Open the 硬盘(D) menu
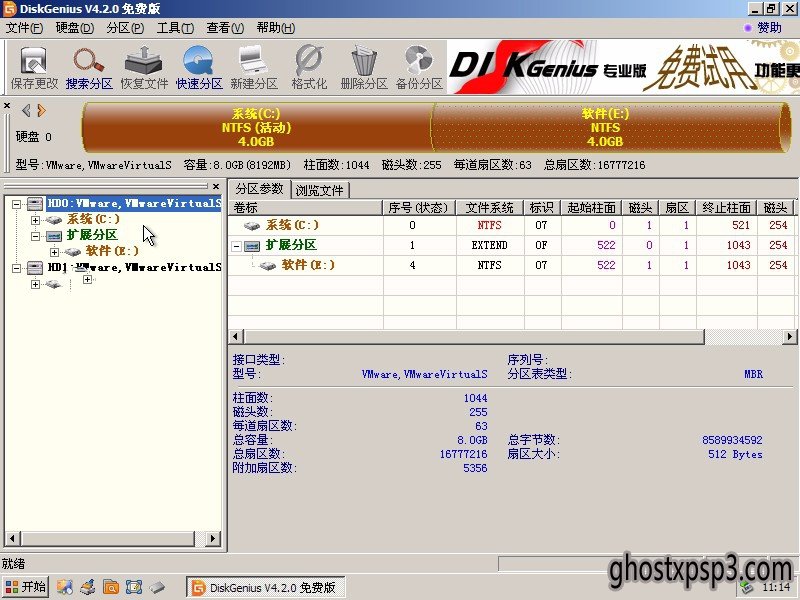The width and height of the screenshot is (800, 600). [x=74, y=28]
